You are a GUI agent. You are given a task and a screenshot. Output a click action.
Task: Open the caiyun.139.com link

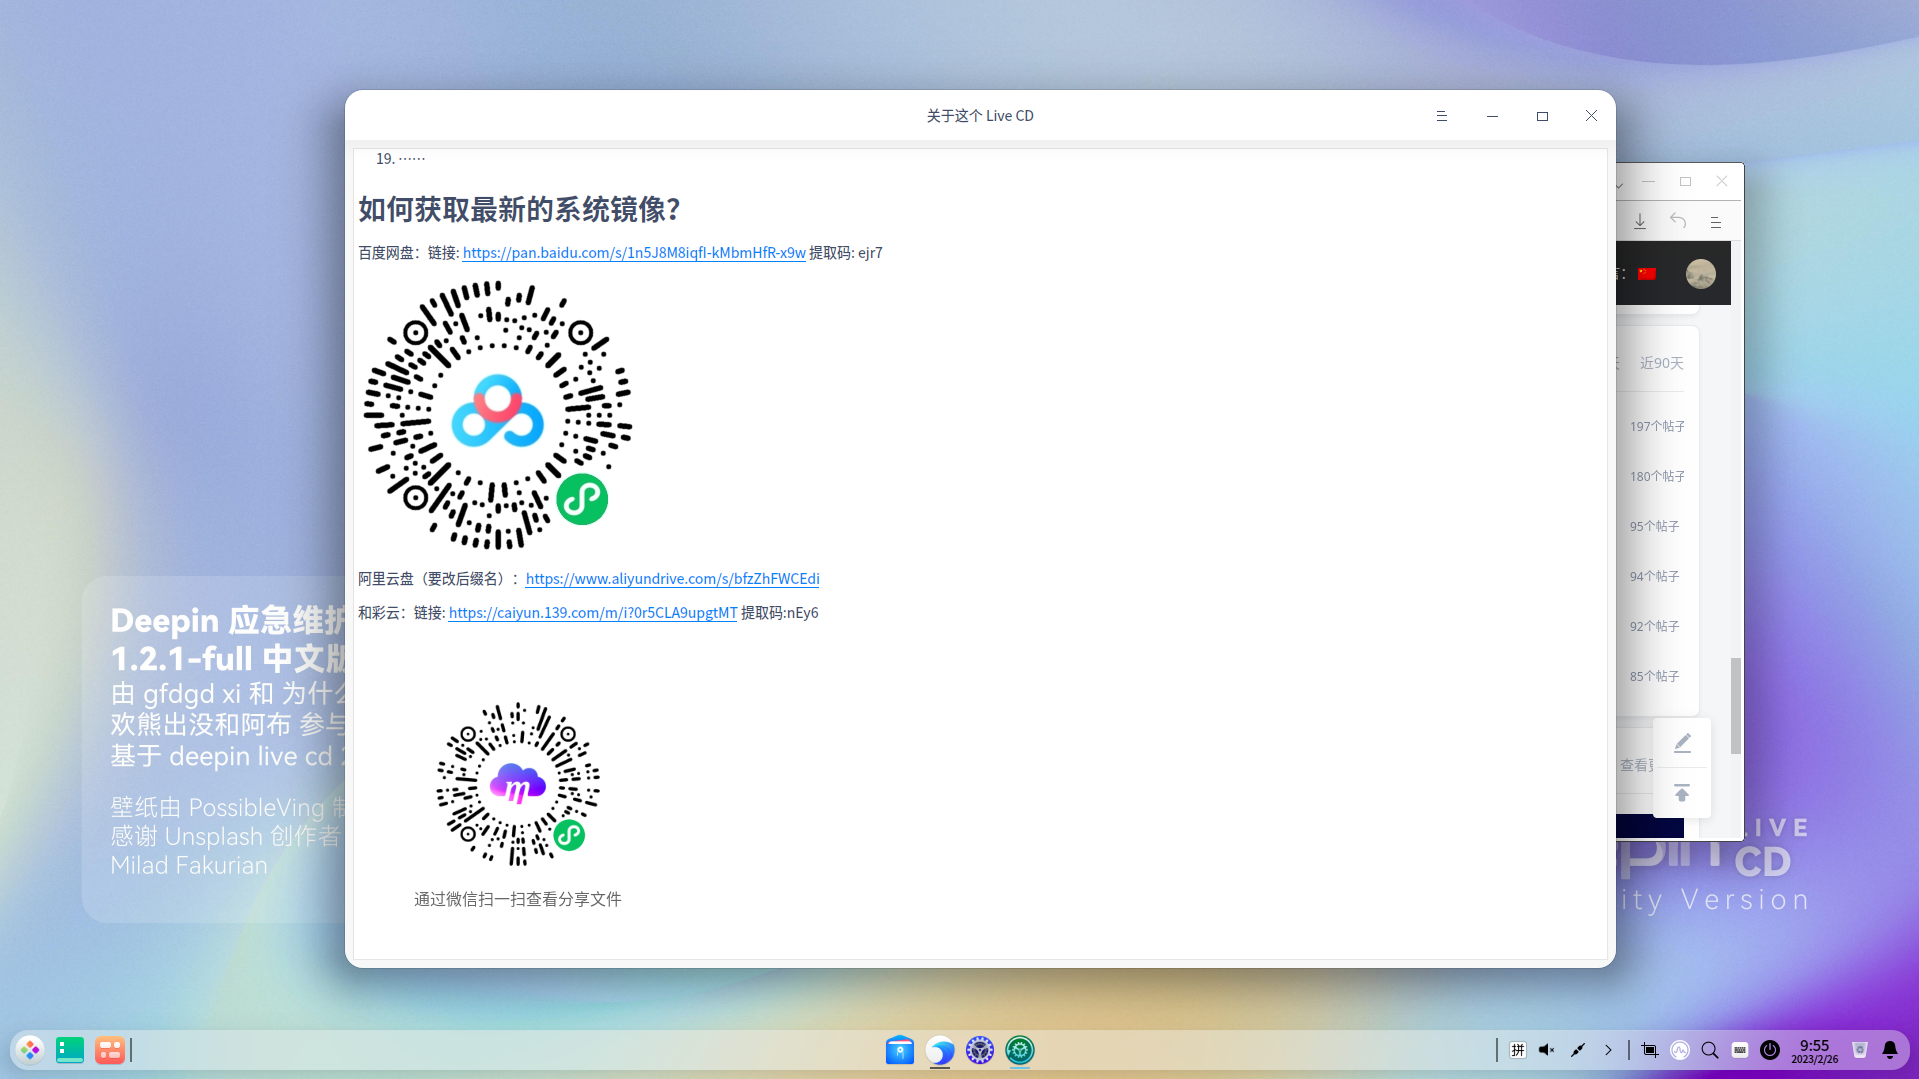[592, 612]
